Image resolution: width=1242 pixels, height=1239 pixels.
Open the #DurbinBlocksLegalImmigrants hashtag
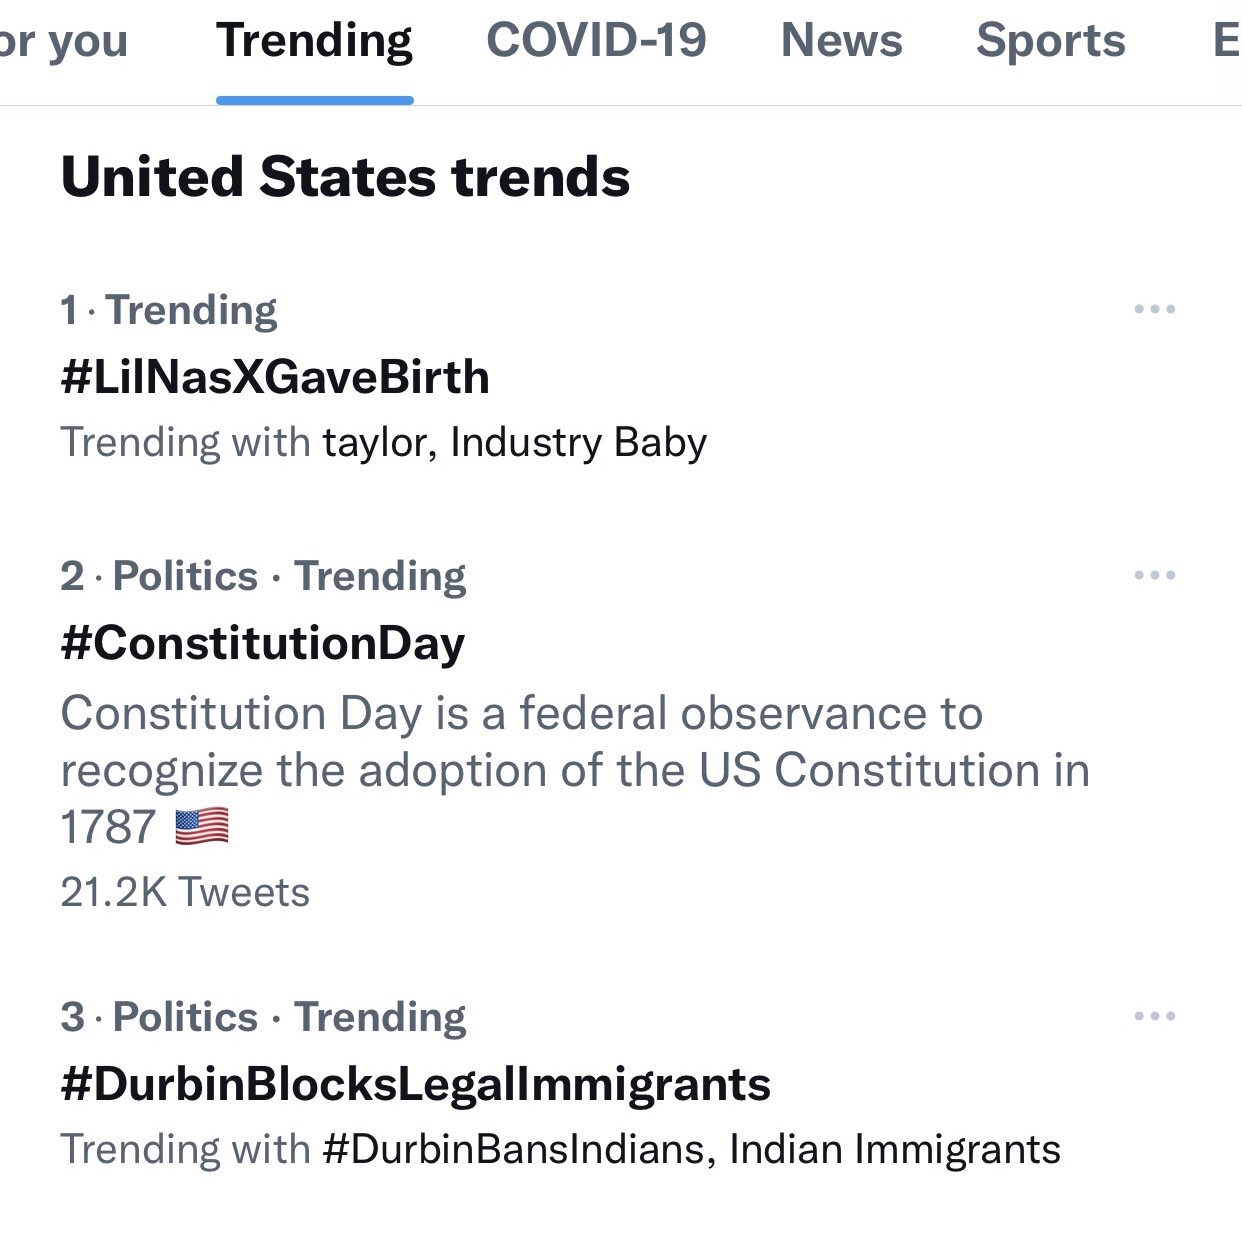point(415,1084)
